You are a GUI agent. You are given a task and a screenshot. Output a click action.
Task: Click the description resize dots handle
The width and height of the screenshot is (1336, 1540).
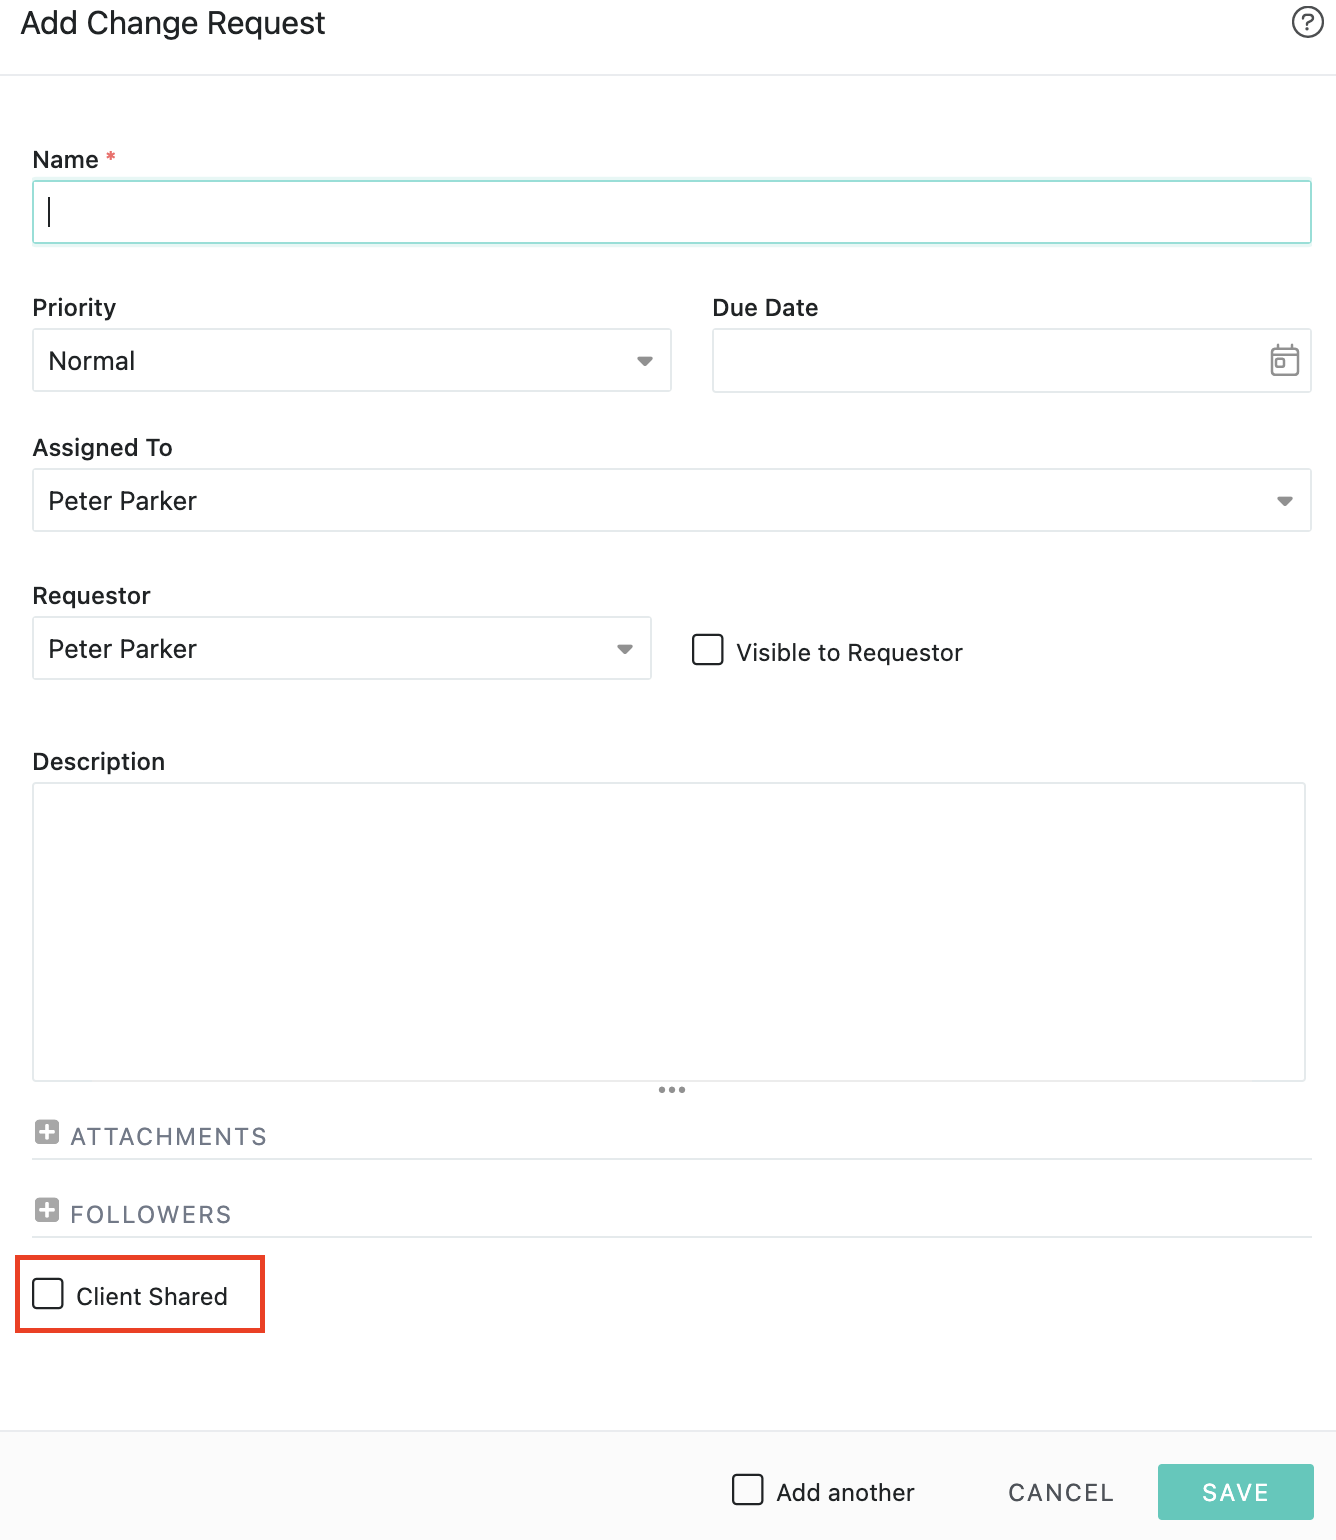point(672,1090)
